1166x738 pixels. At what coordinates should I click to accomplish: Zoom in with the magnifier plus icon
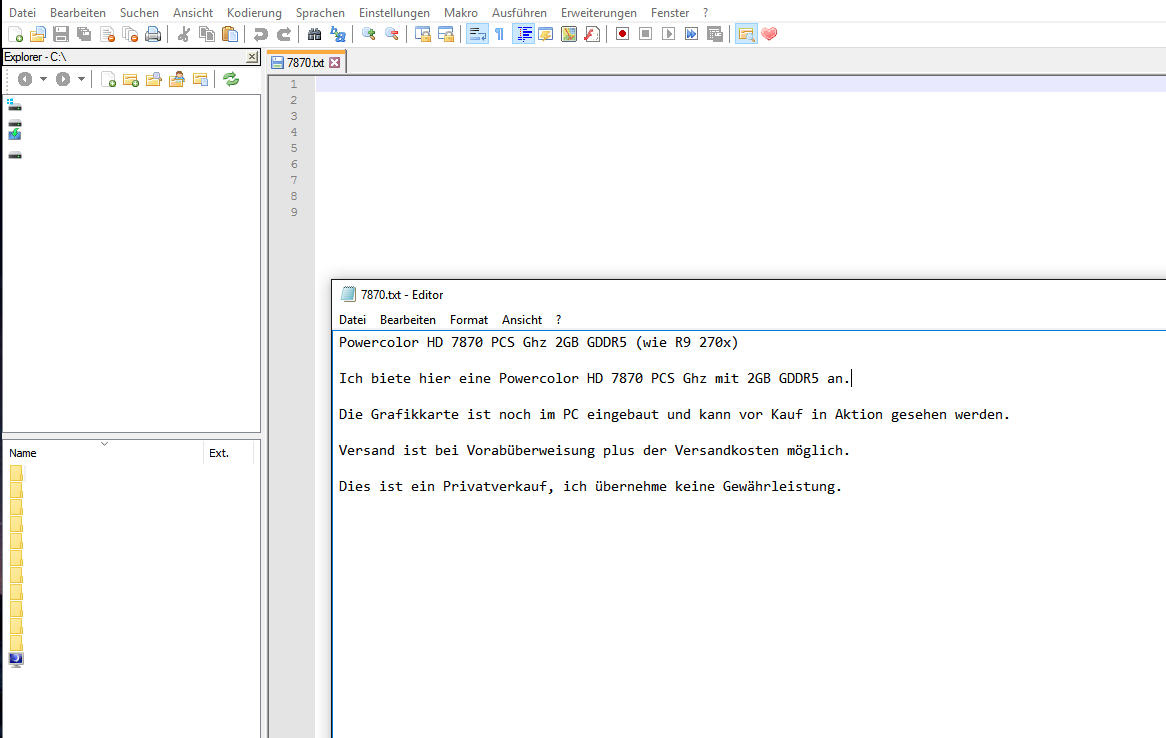coord(368,34)
